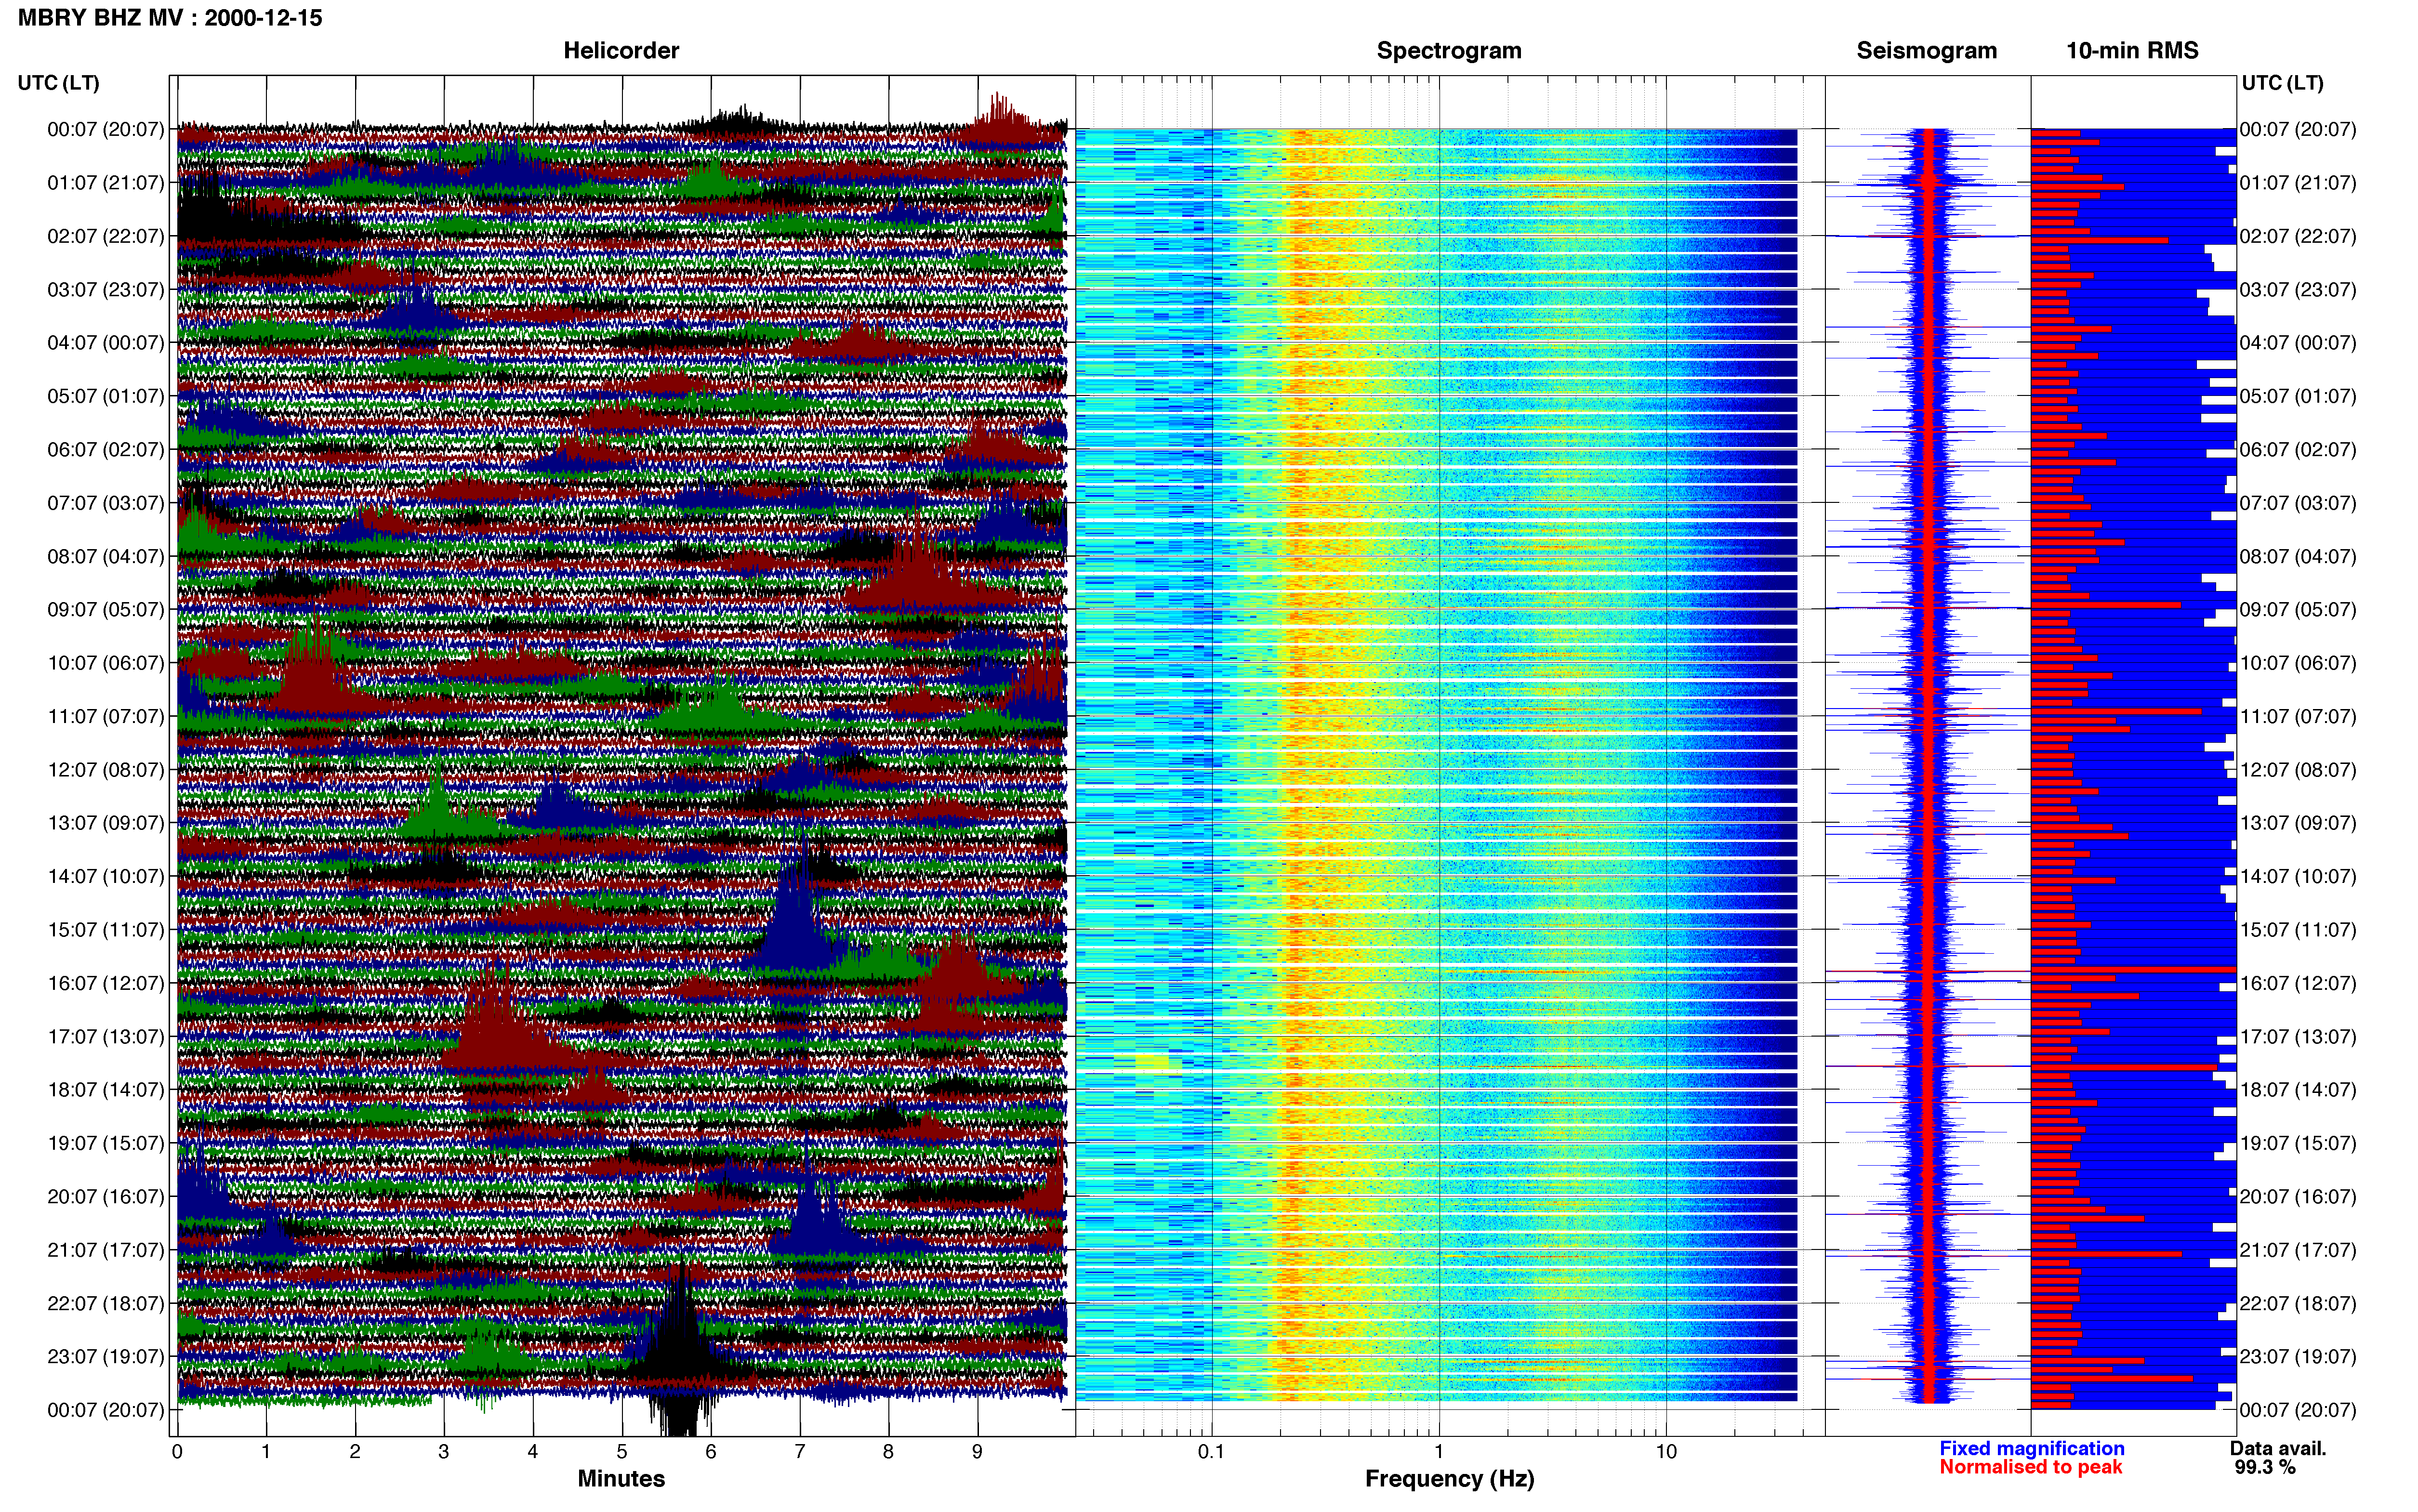Click the left 'UTC (LT)' axis label
Viewport: 2418px width, 1512px height.
pos(59,82)
